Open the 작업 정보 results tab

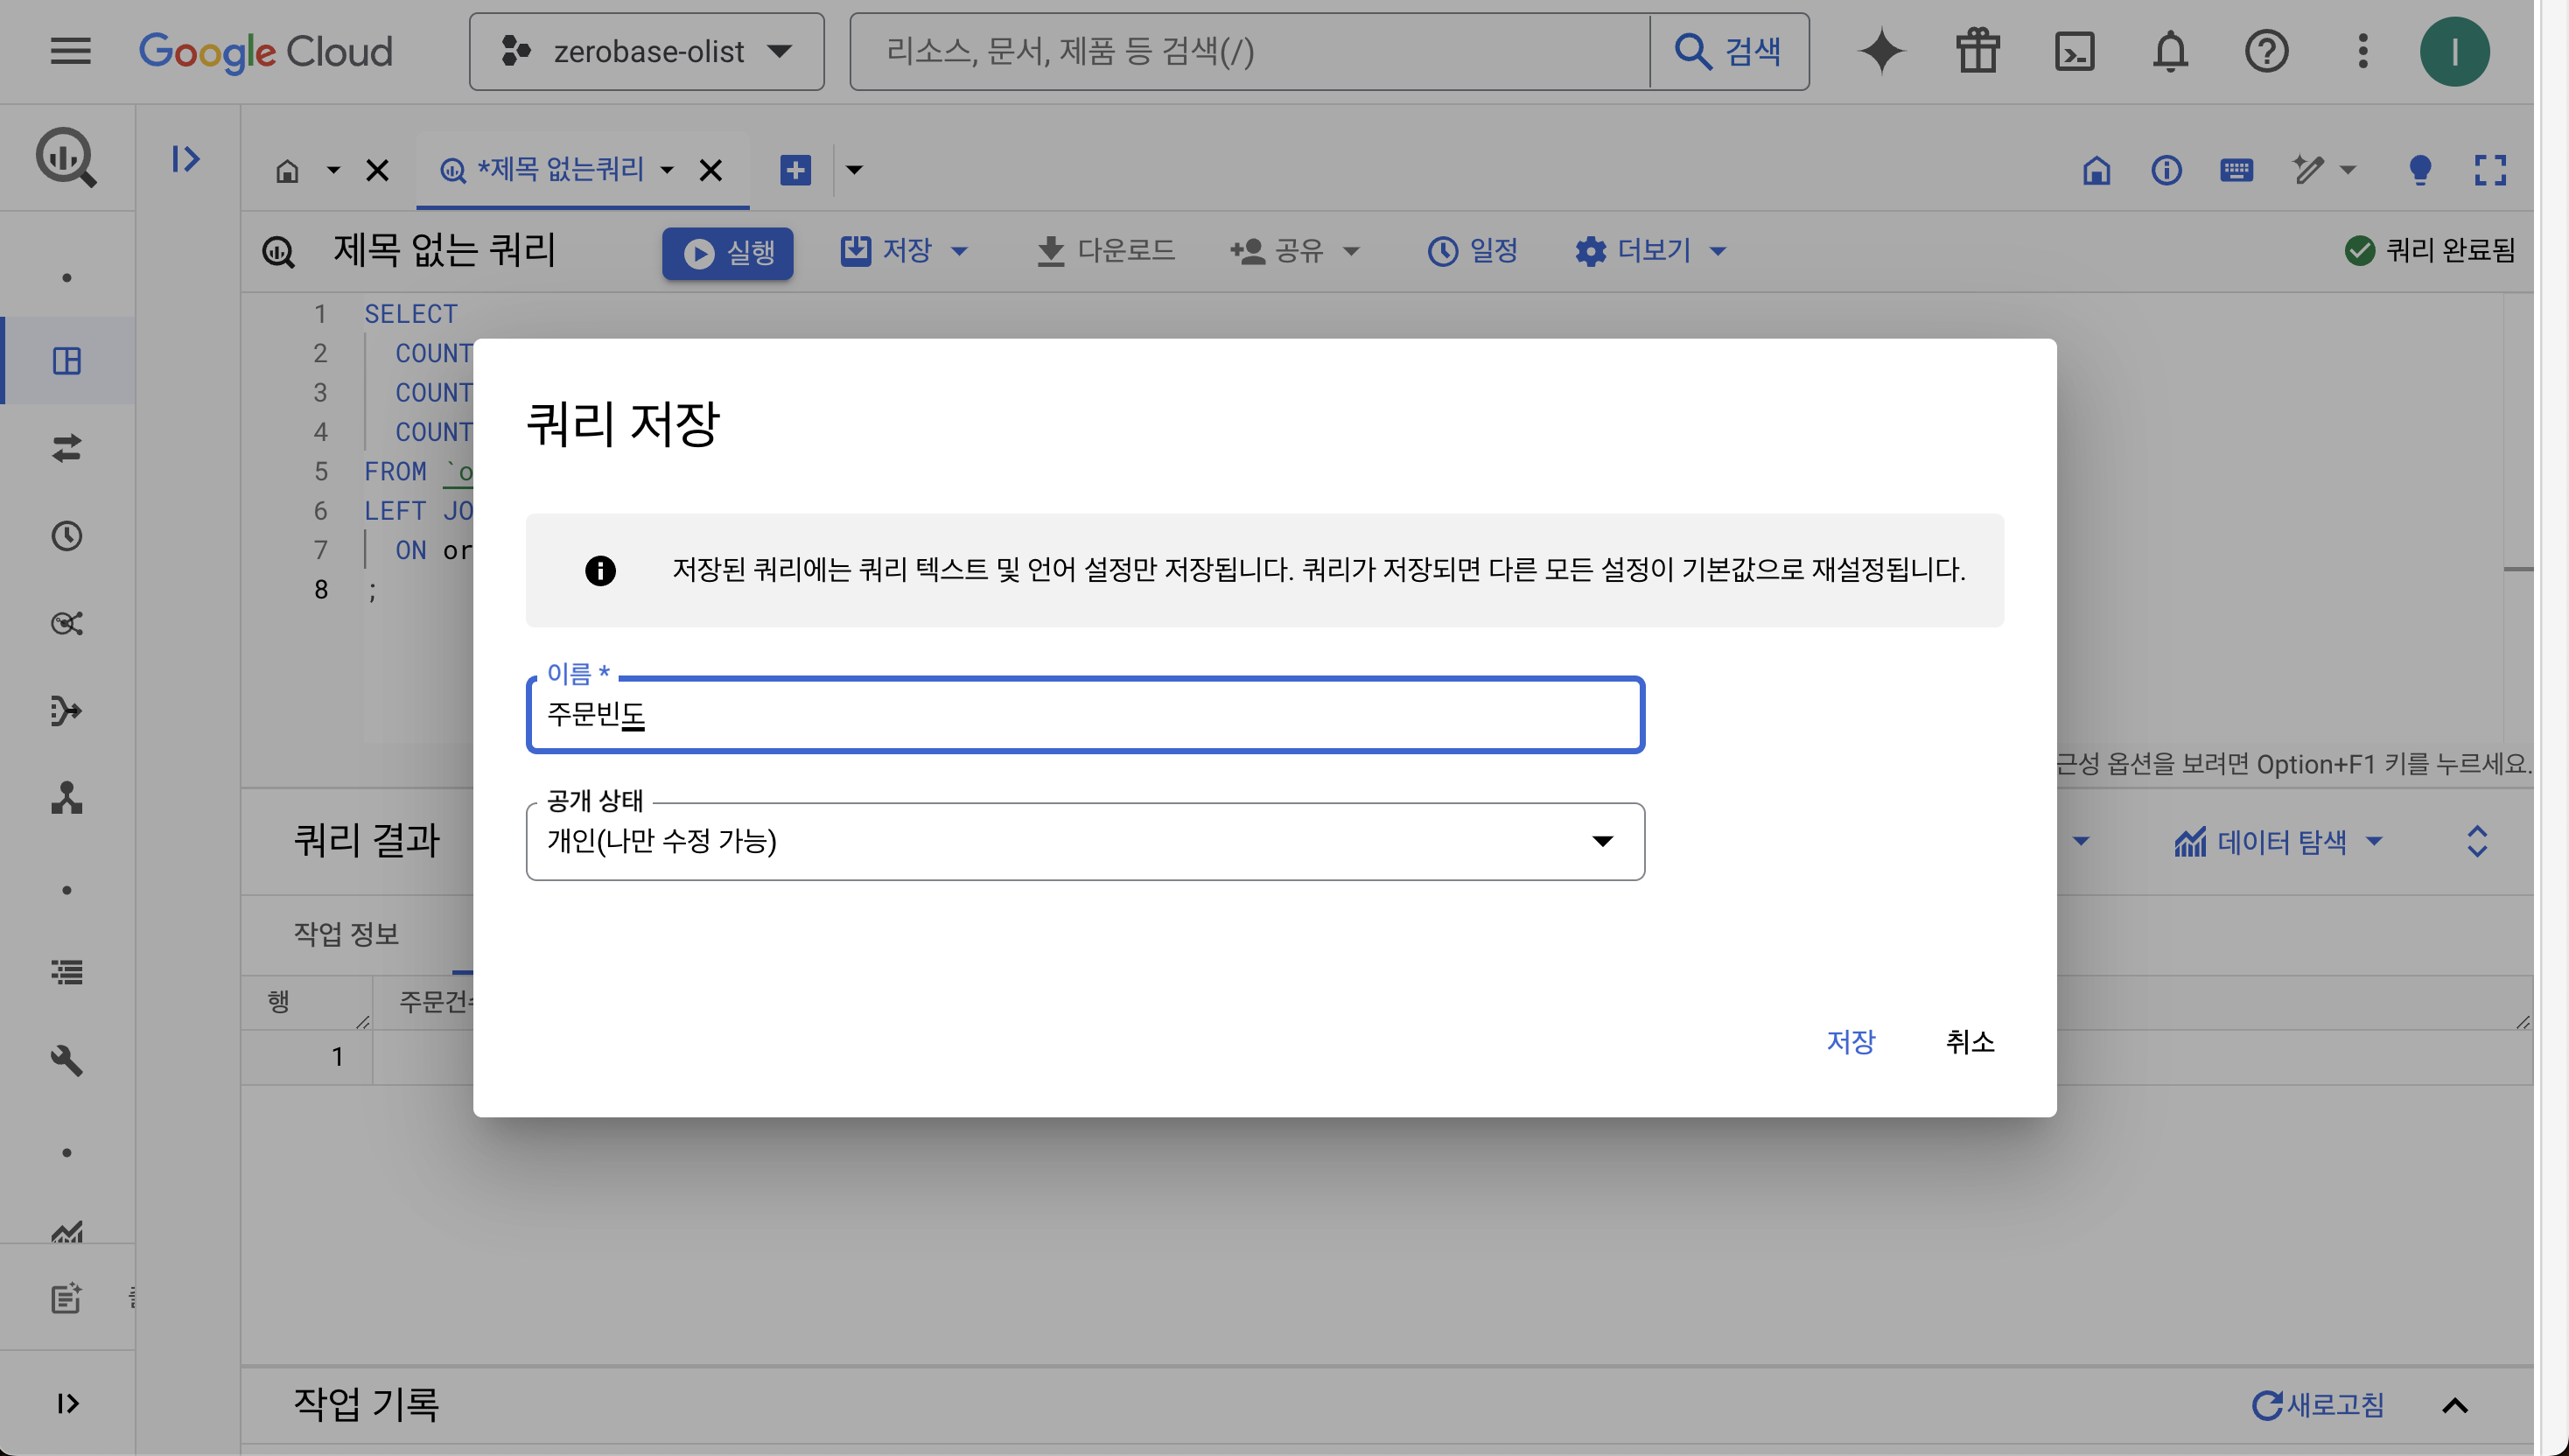346,934
